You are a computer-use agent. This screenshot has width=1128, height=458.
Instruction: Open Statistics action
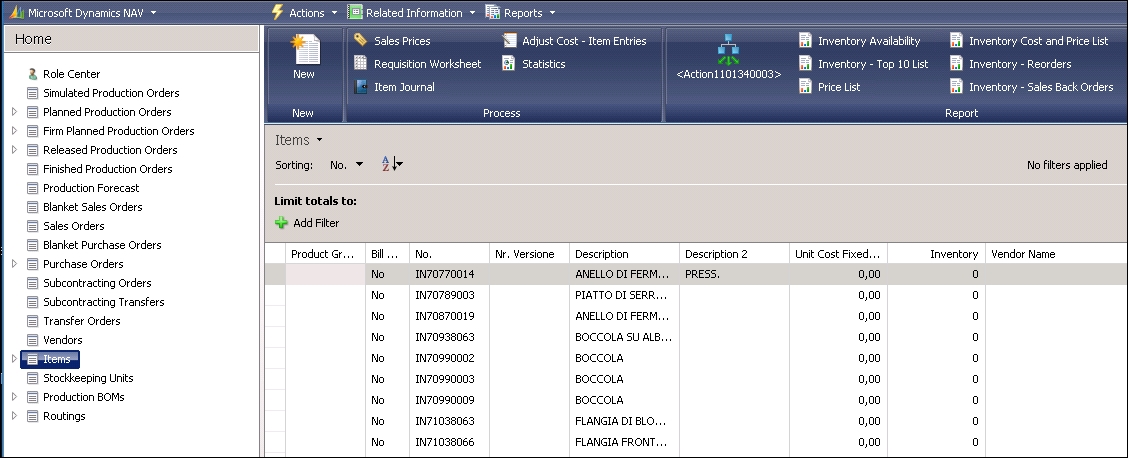pos(534,64)
